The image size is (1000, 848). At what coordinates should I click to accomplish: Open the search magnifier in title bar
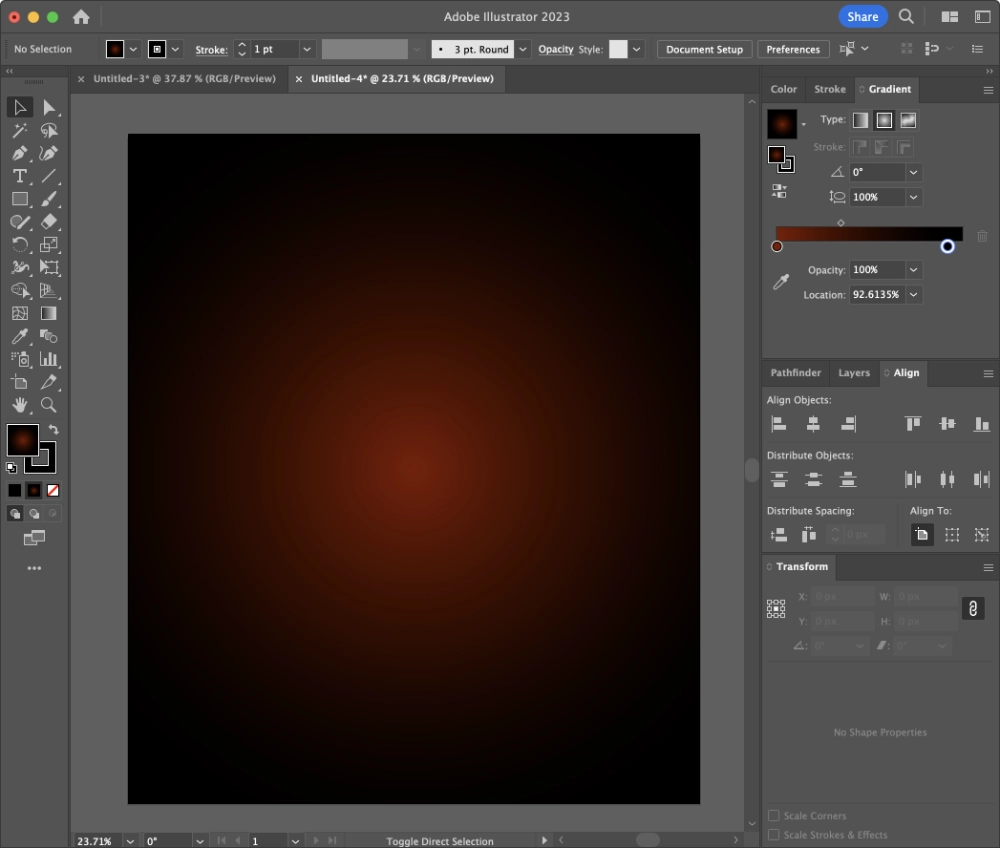coord(906,17)
